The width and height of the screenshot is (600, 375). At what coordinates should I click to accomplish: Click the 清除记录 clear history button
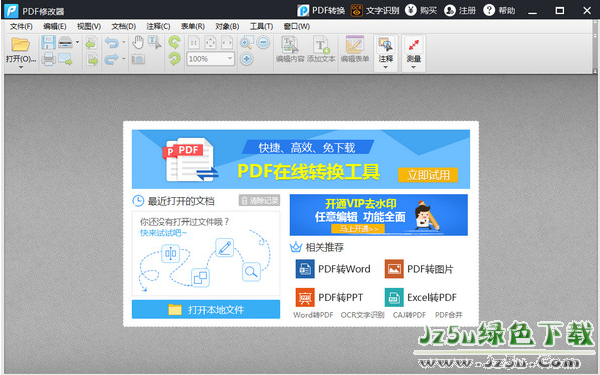pos(259,200)
